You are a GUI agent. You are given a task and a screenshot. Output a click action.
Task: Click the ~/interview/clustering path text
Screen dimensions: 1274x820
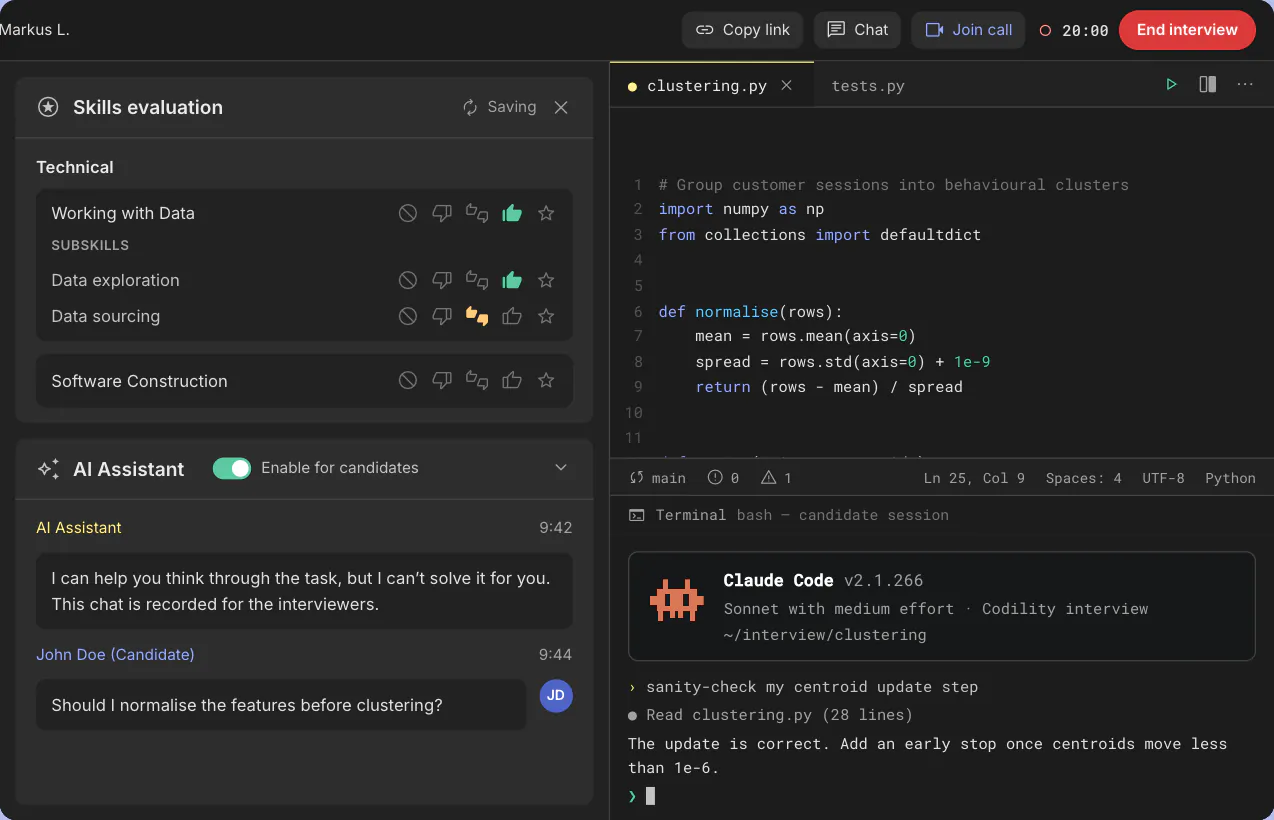(825, 634)
